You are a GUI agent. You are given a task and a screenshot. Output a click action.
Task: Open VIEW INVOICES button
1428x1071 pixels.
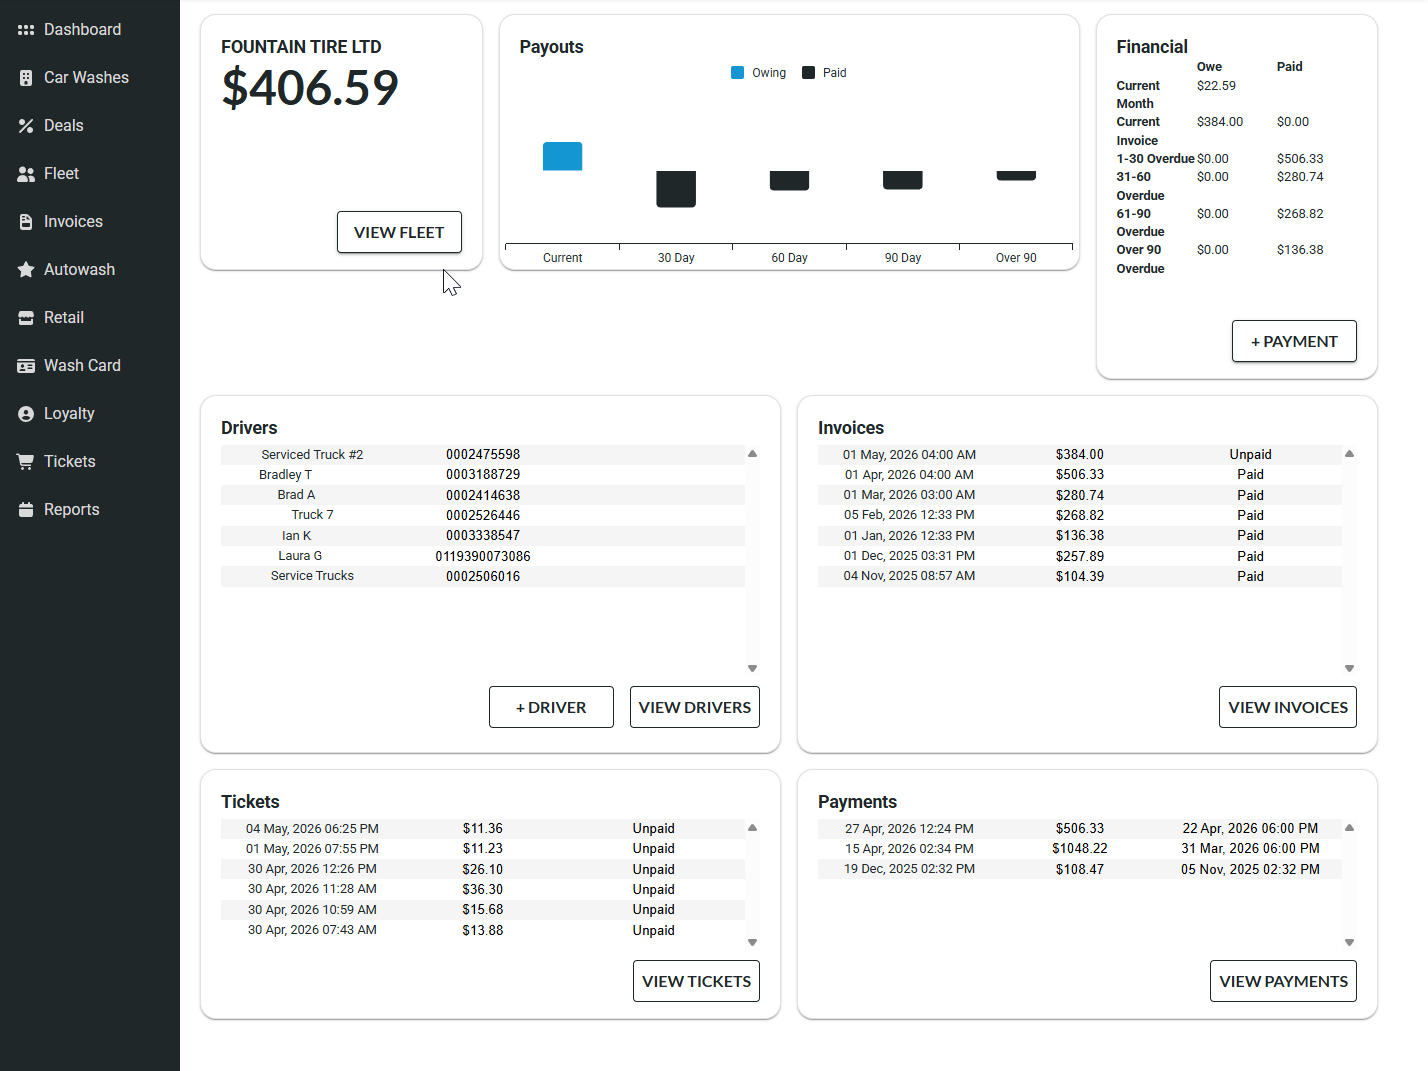(x=1288, y=707)
